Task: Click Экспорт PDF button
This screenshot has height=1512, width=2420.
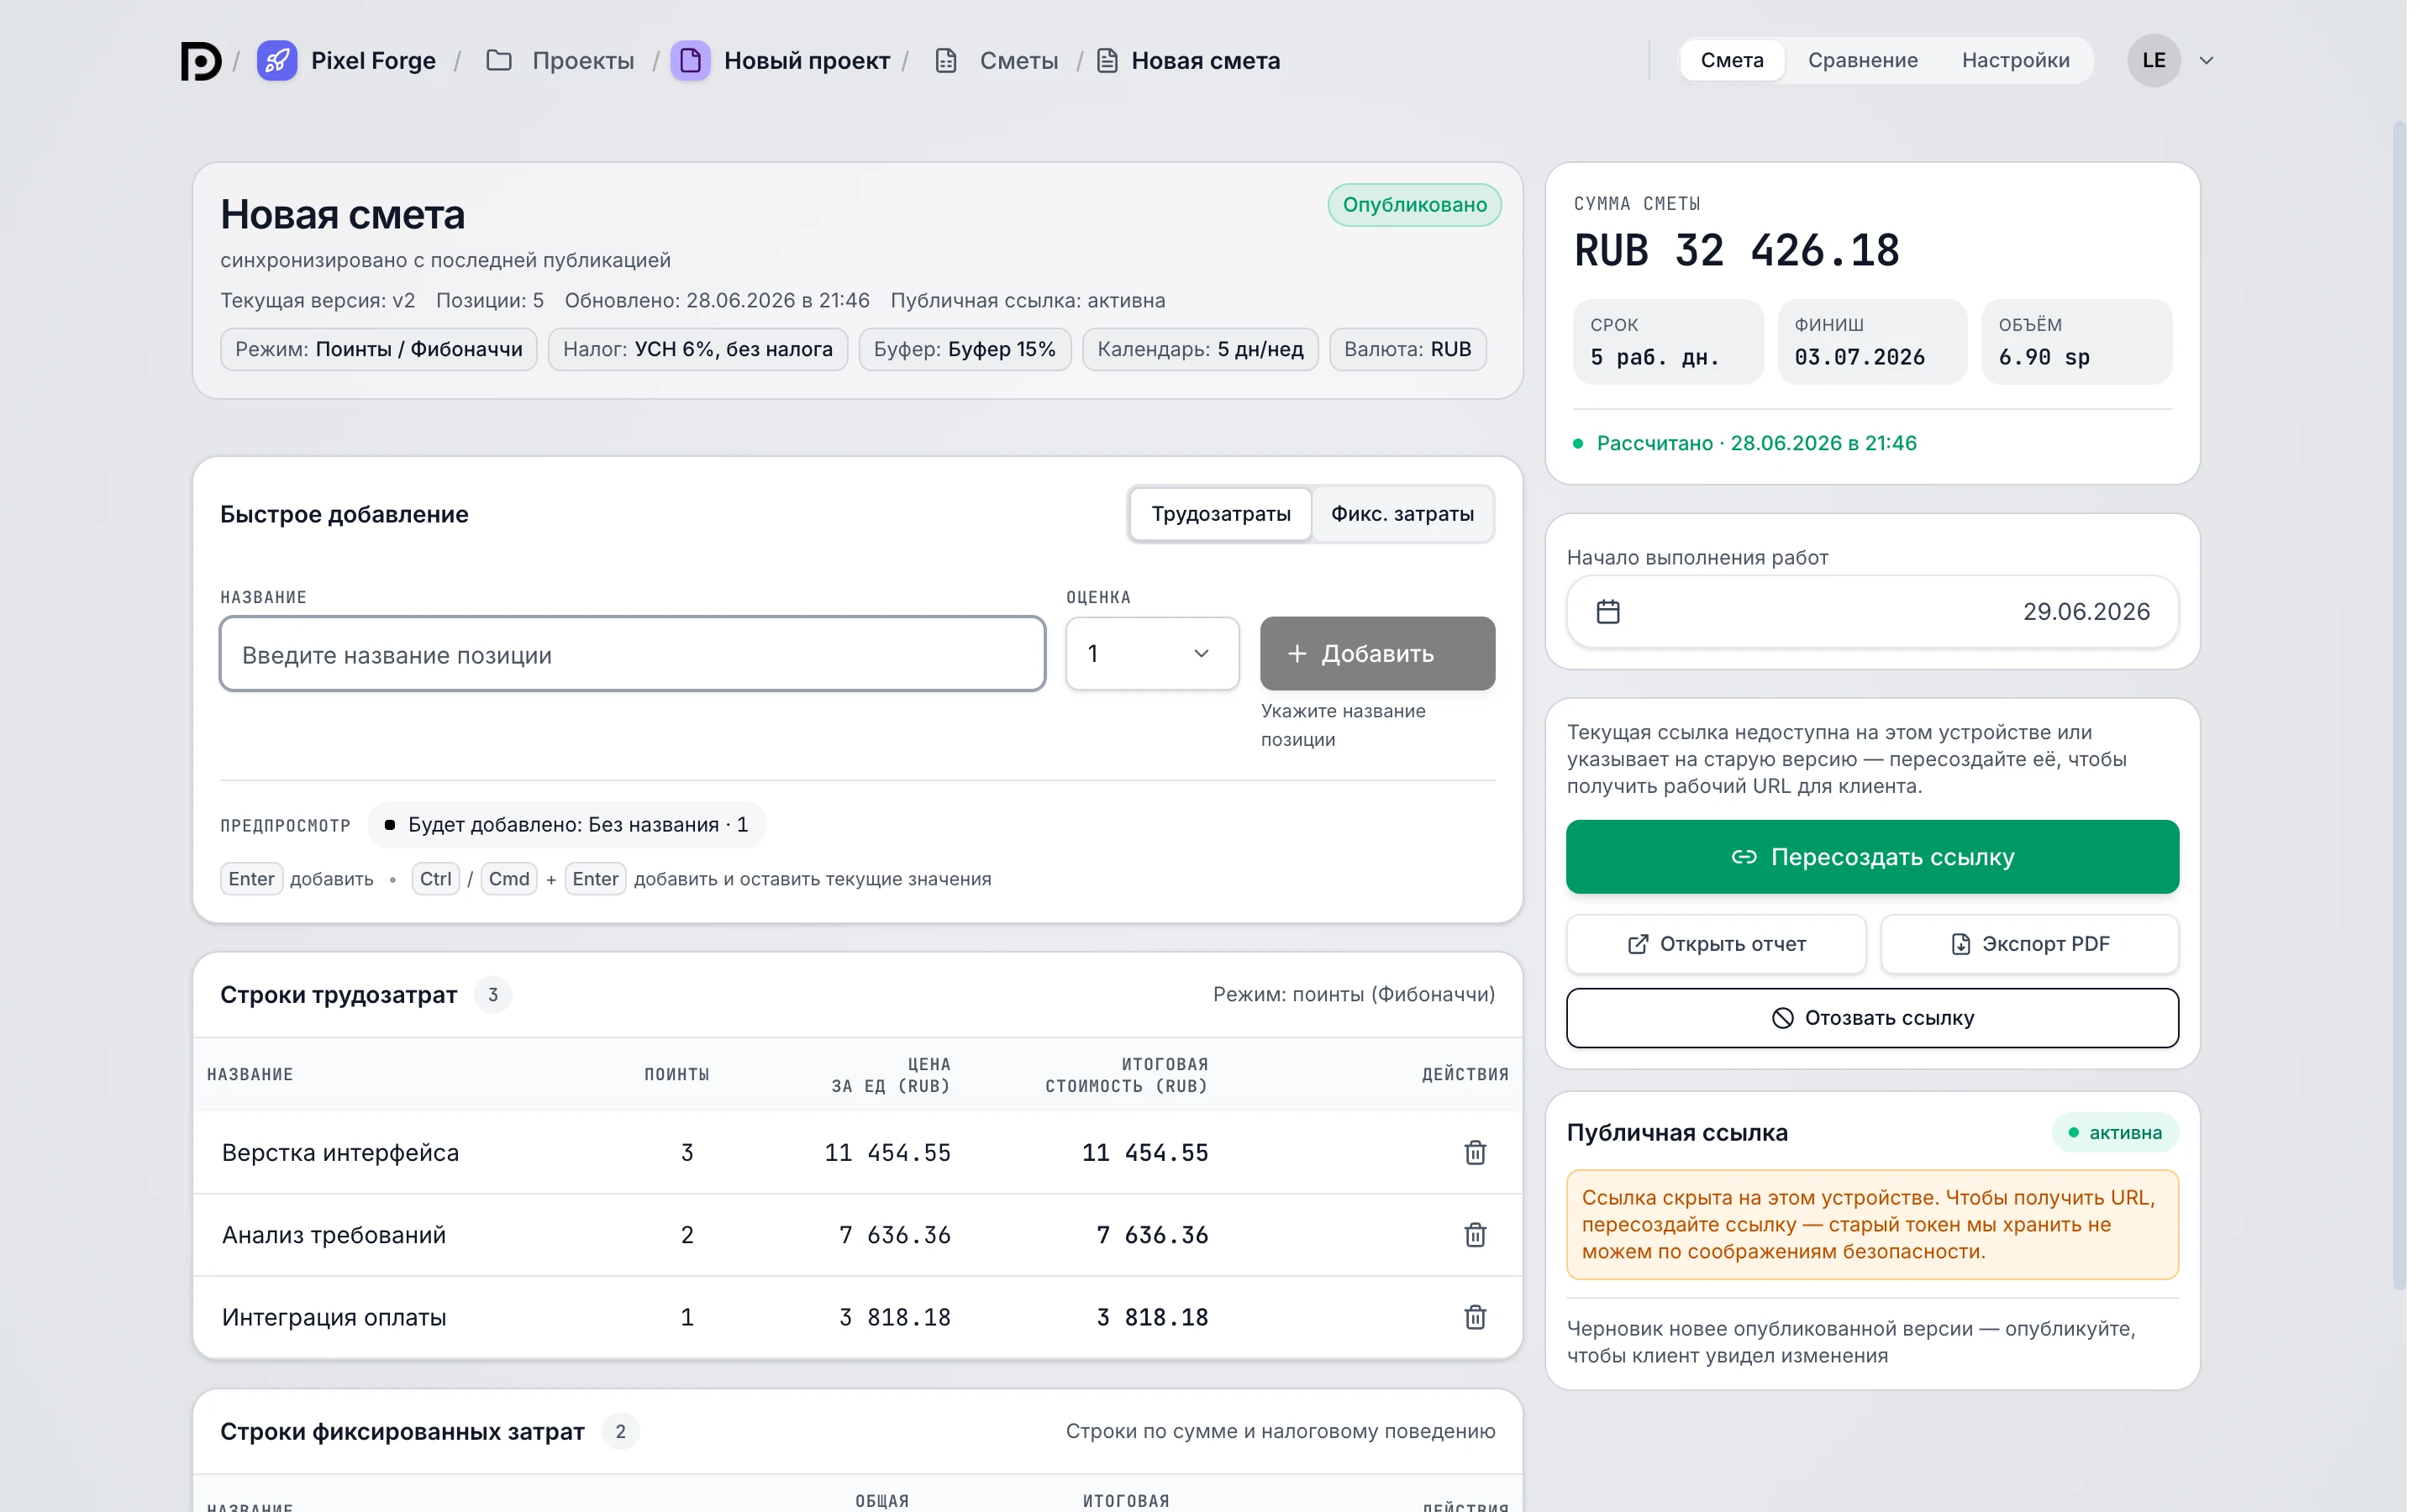Action: point(2030,944)
